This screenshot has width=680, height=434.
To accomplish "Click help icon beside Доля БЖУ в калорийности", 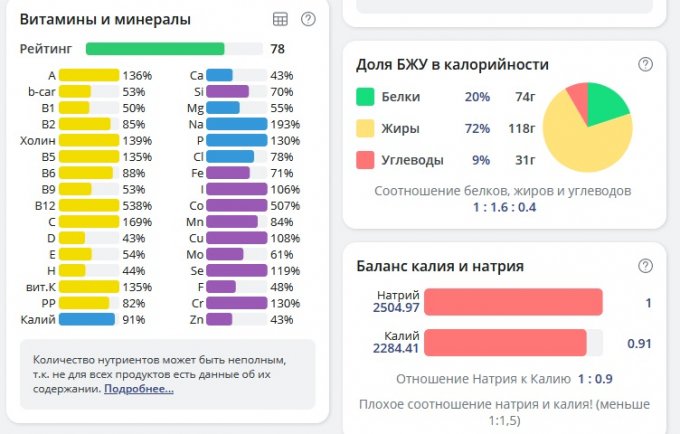I will [645, 64].
